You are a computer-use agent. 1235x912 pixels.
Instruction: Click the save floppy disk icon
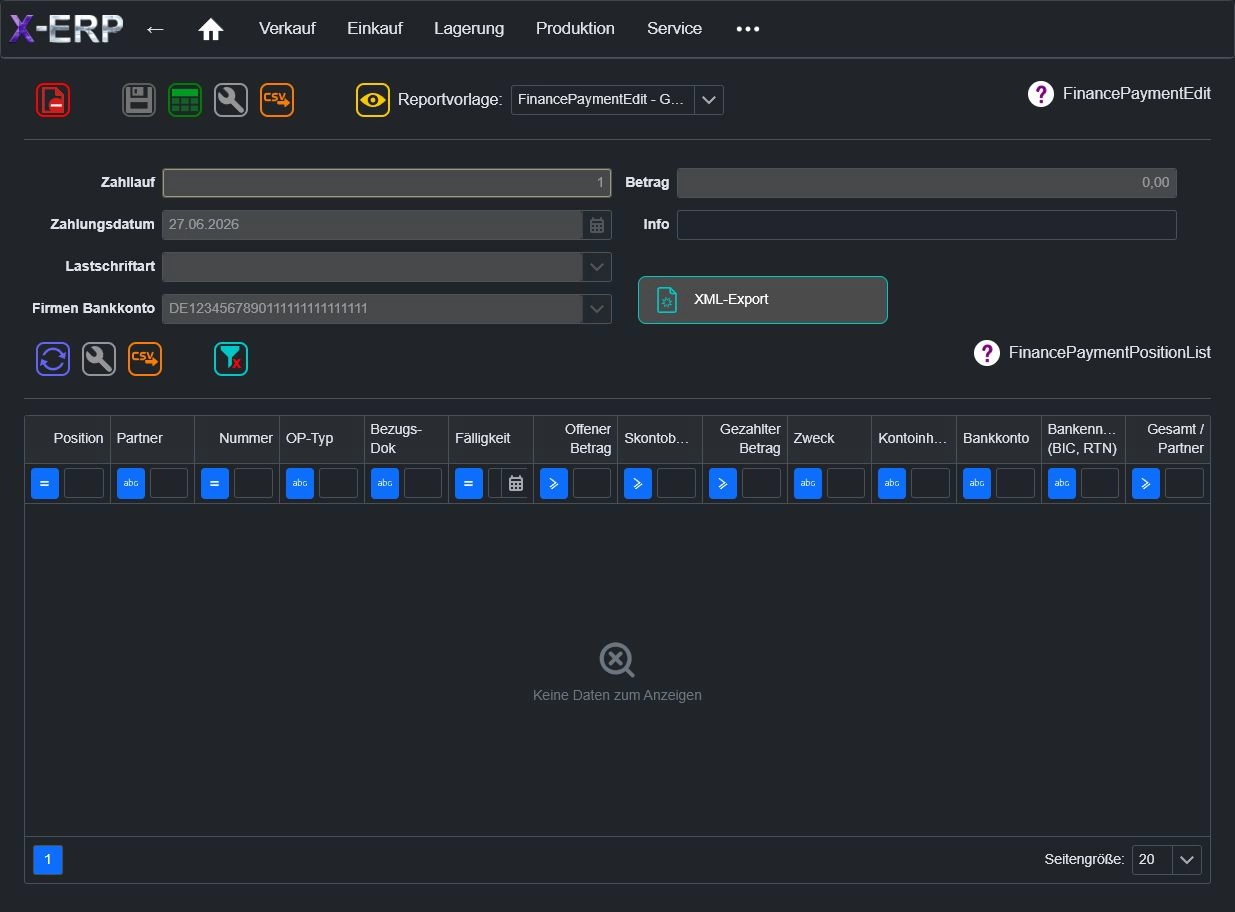coord(139,100)
